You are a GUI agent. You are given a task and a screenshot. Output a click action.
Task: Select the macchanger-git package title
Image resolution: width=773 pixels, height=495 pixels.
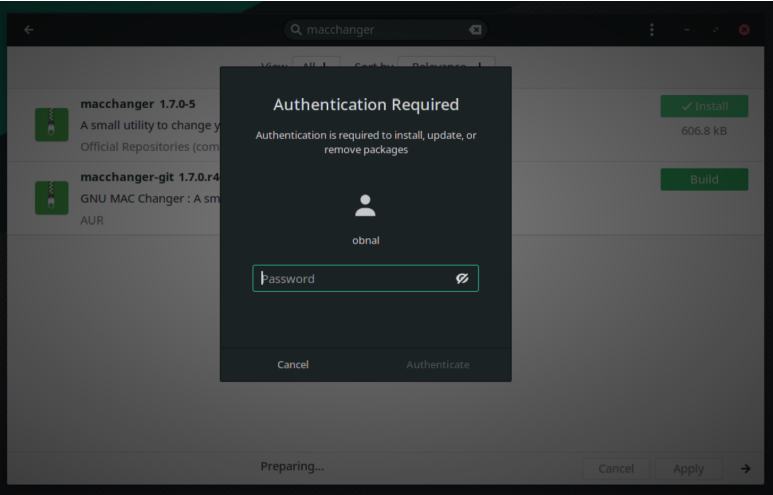[x=150, y=177]
